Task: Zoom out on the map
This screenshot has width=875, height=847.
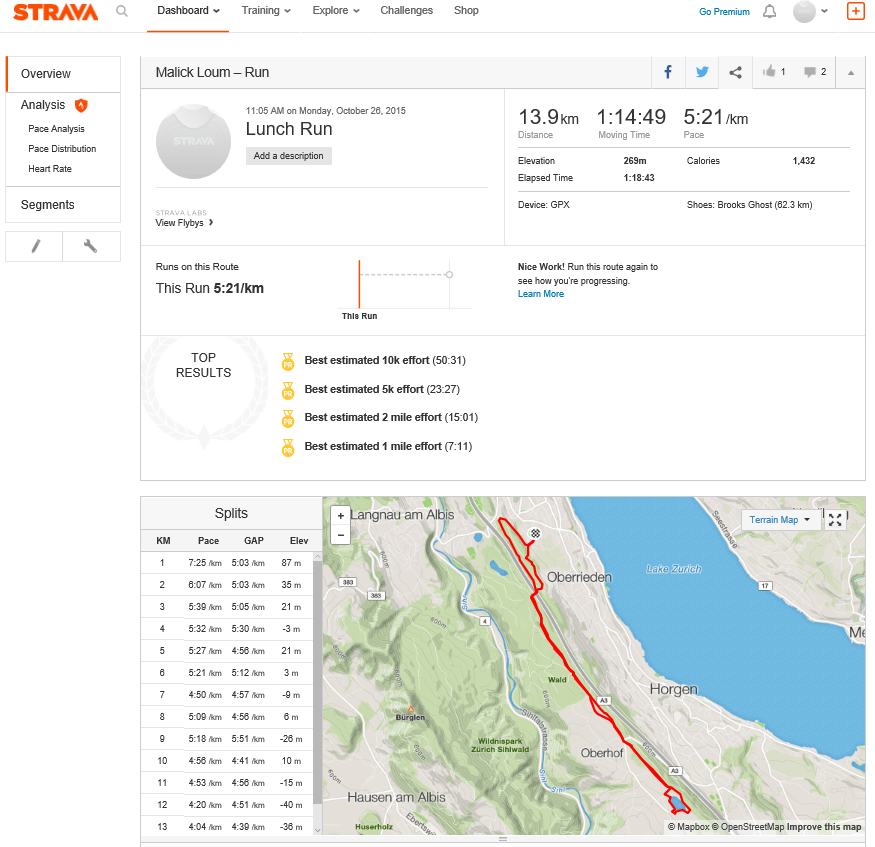Action: (x=341, y=535)
